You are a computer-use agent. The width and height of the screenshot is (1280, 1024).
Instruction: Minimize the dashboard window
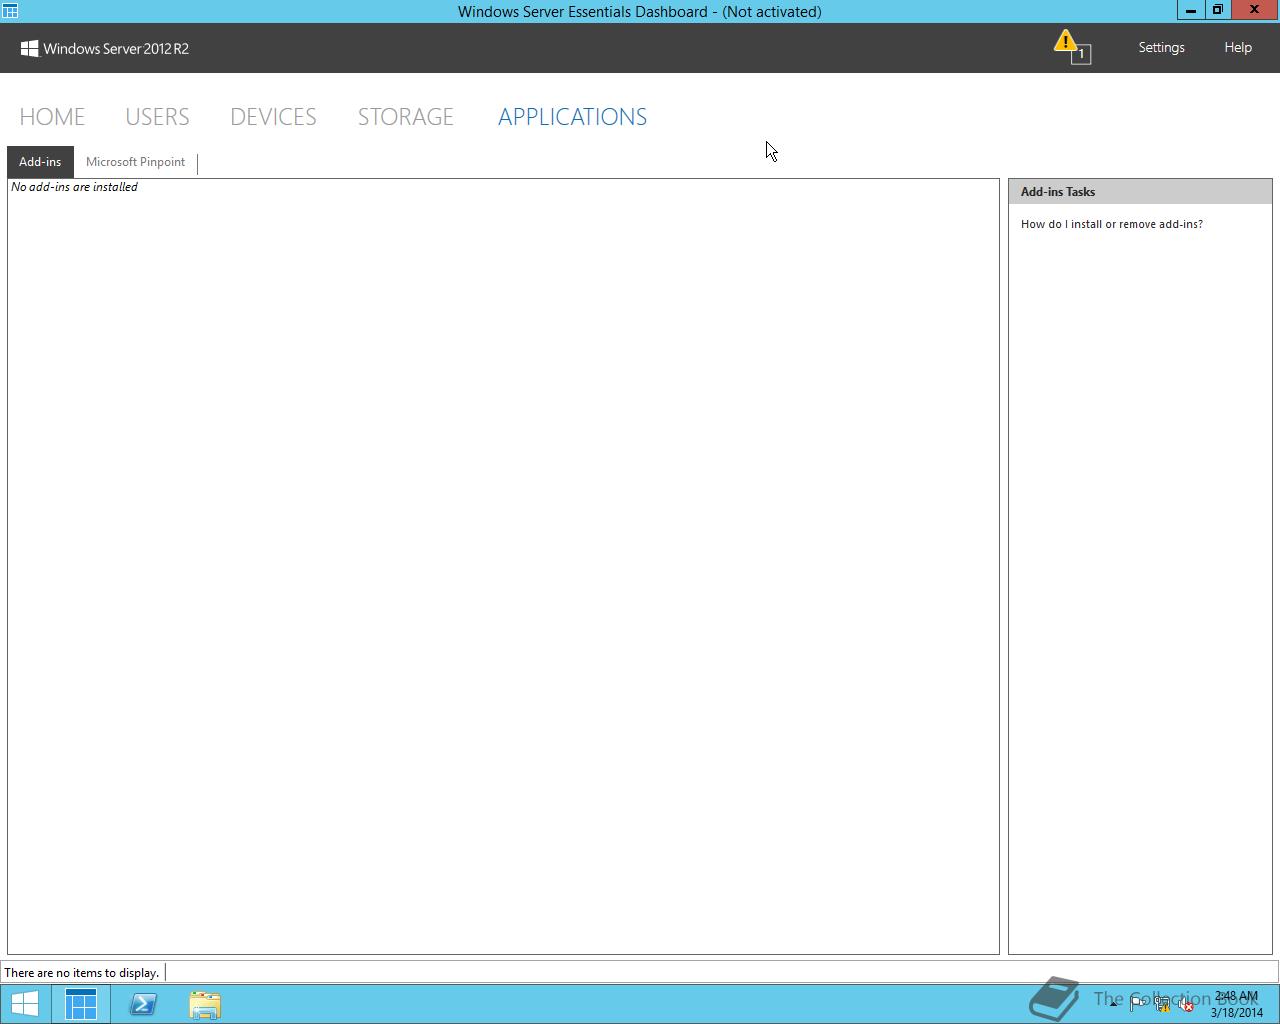1190,10
